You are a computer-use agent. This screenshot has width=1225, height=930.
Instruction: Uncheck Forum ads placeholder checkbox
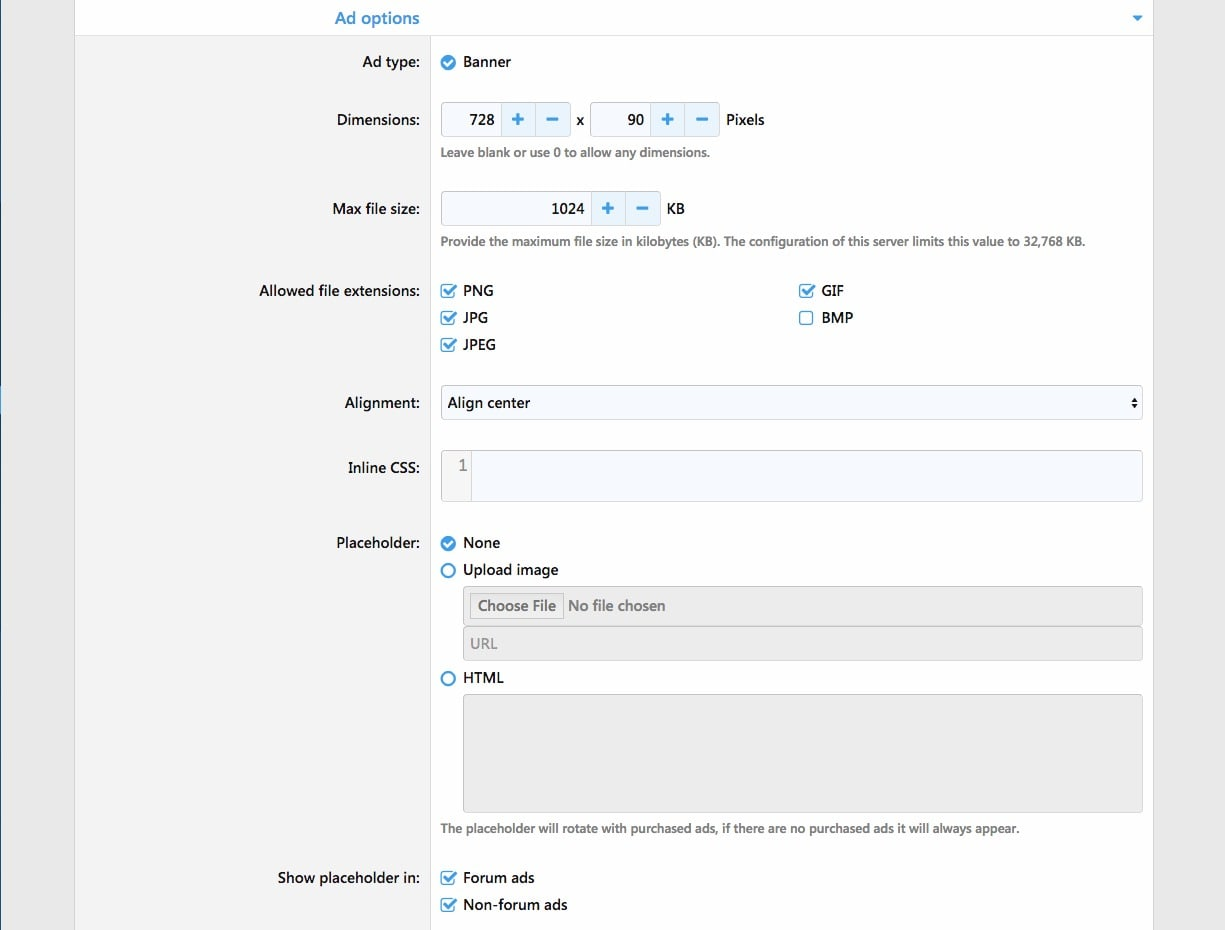(x=449, y=878)
